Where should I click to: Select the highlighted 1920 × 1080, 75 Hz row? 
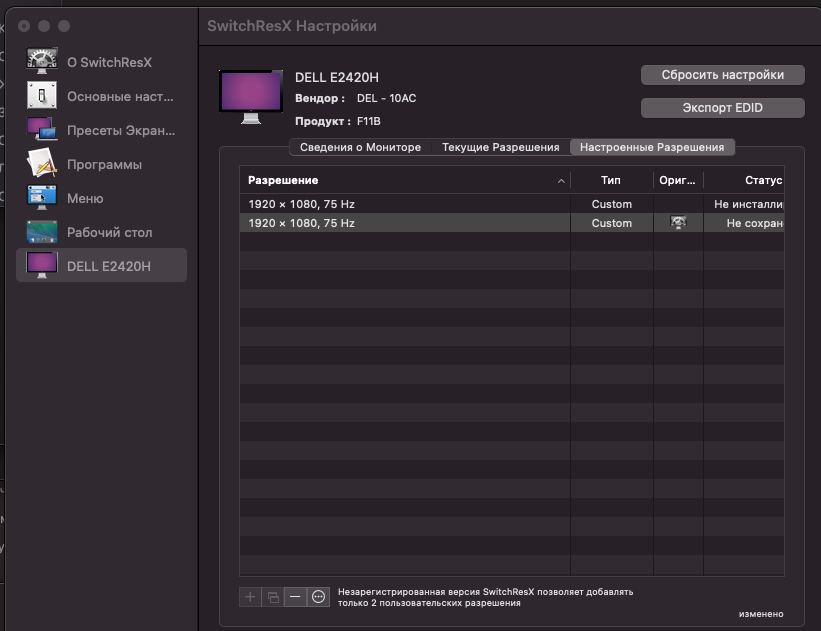click(x=512, y=223)
